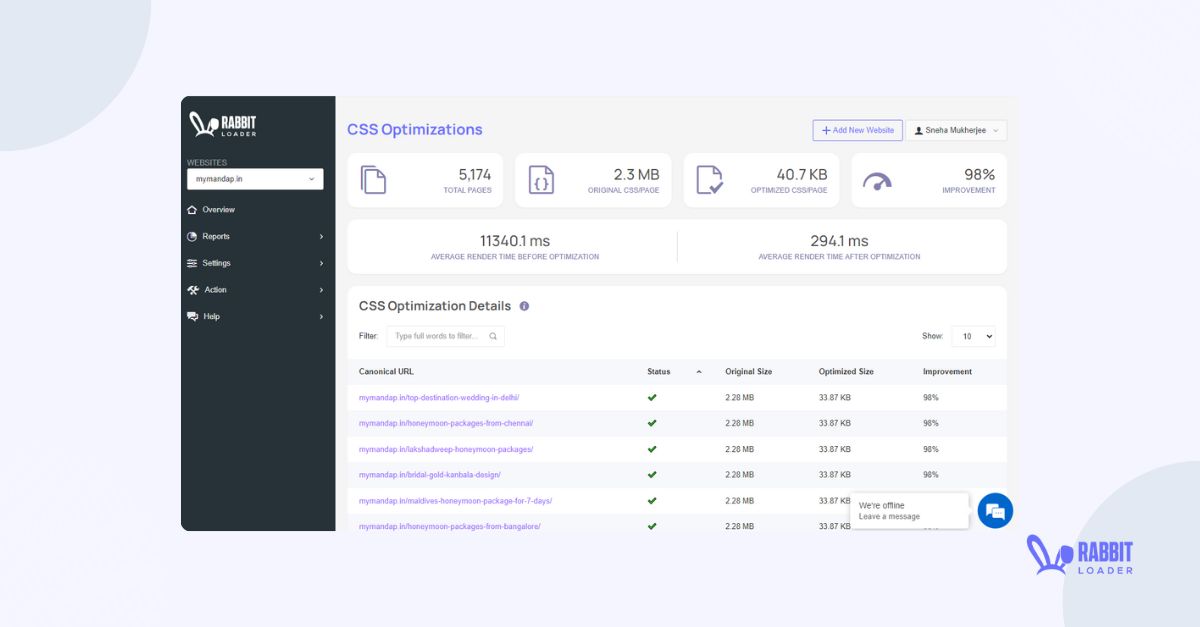
Task: Click the Add New Website button
Action: click(x=857, y=130)
